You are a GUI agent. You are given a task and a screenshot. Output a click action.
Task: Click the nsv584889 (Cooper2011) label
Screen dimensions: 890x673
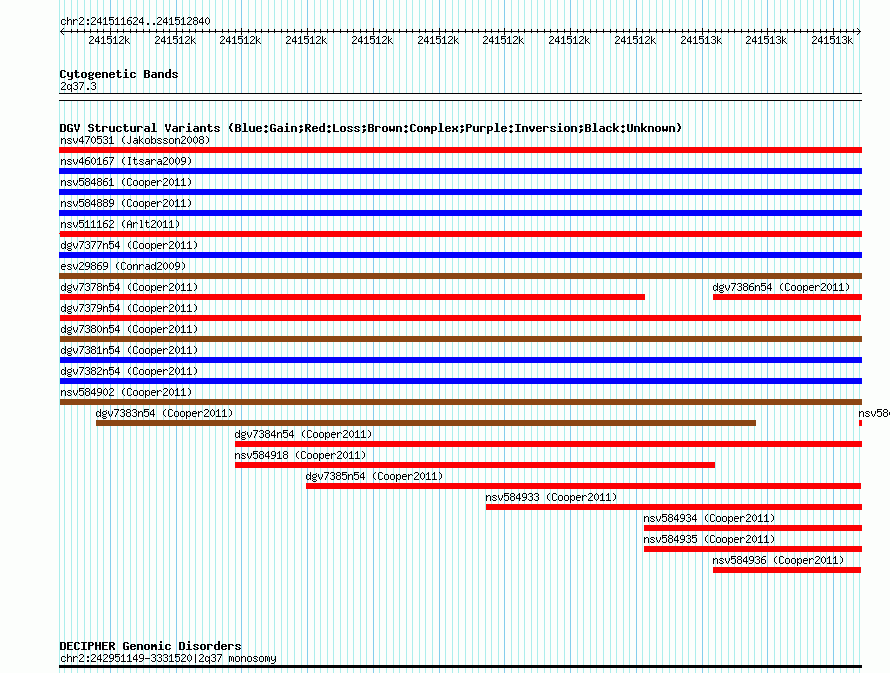pyautogui.click(x=126, y=203)
